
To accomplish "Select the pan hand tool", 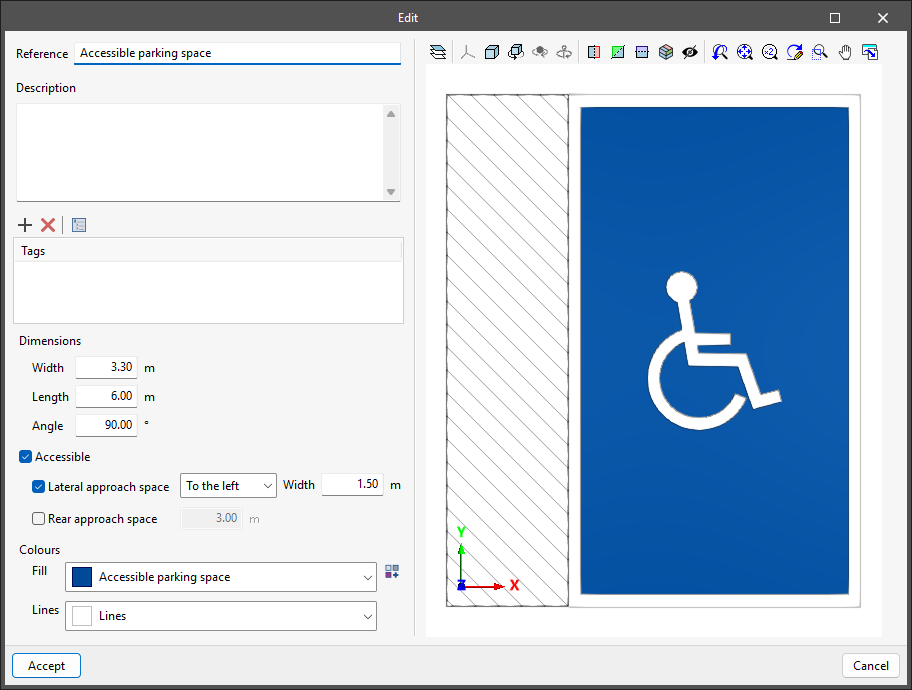I will (845, 52).
